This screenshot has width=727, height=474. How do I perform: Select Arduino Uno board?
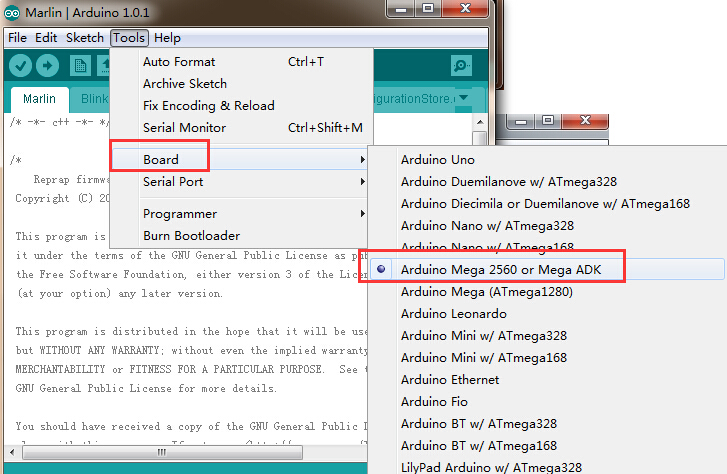[x=548, y=160]
